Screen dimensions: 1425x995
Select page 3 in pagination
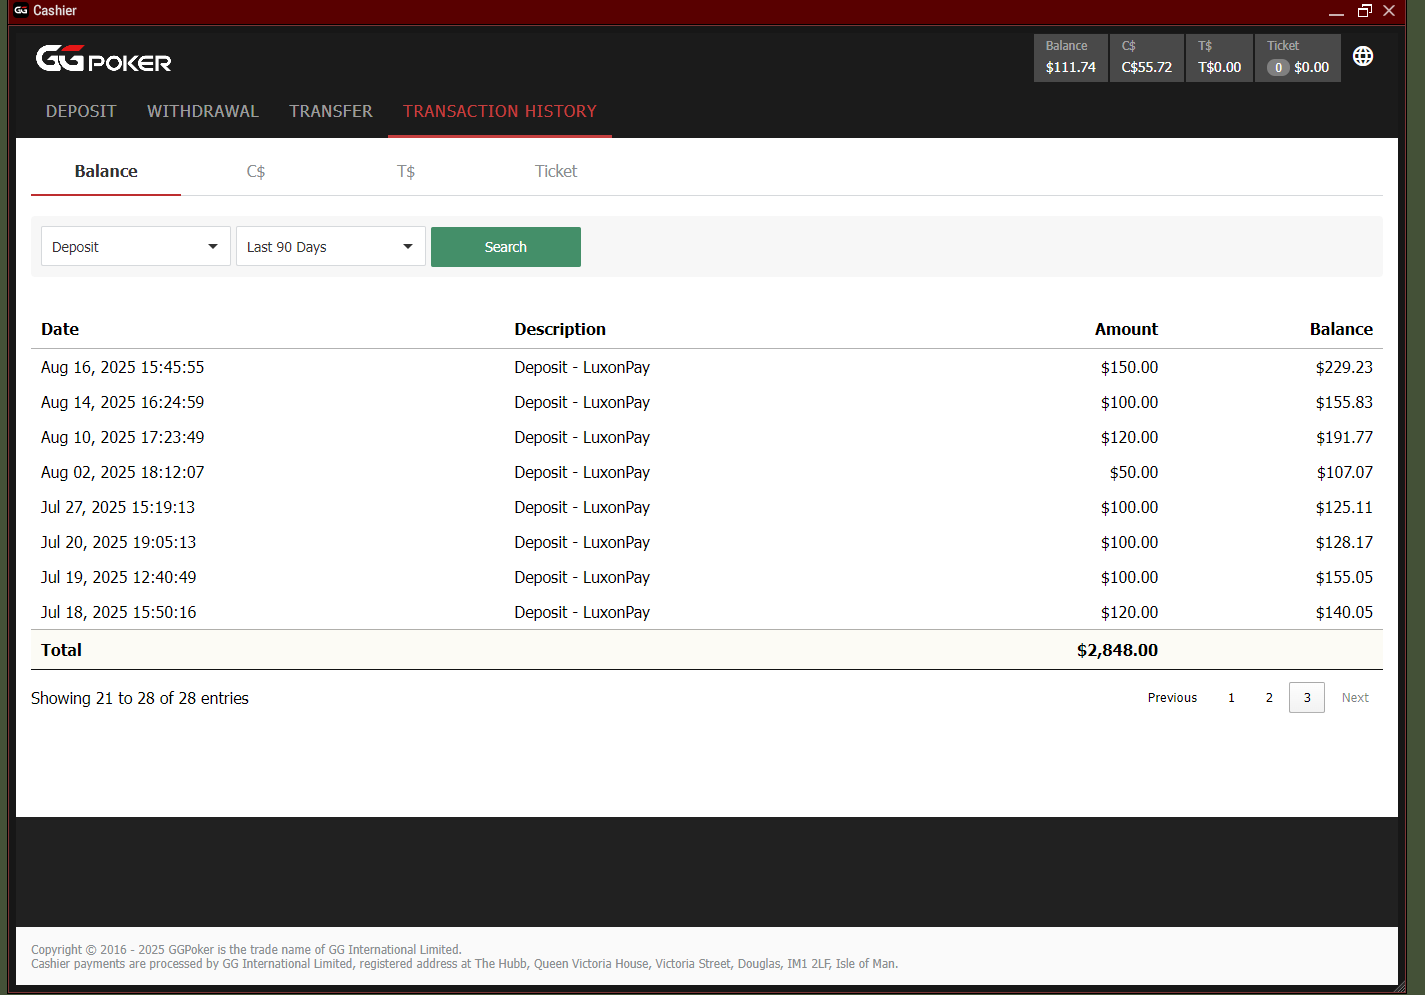pos(1307,698)
